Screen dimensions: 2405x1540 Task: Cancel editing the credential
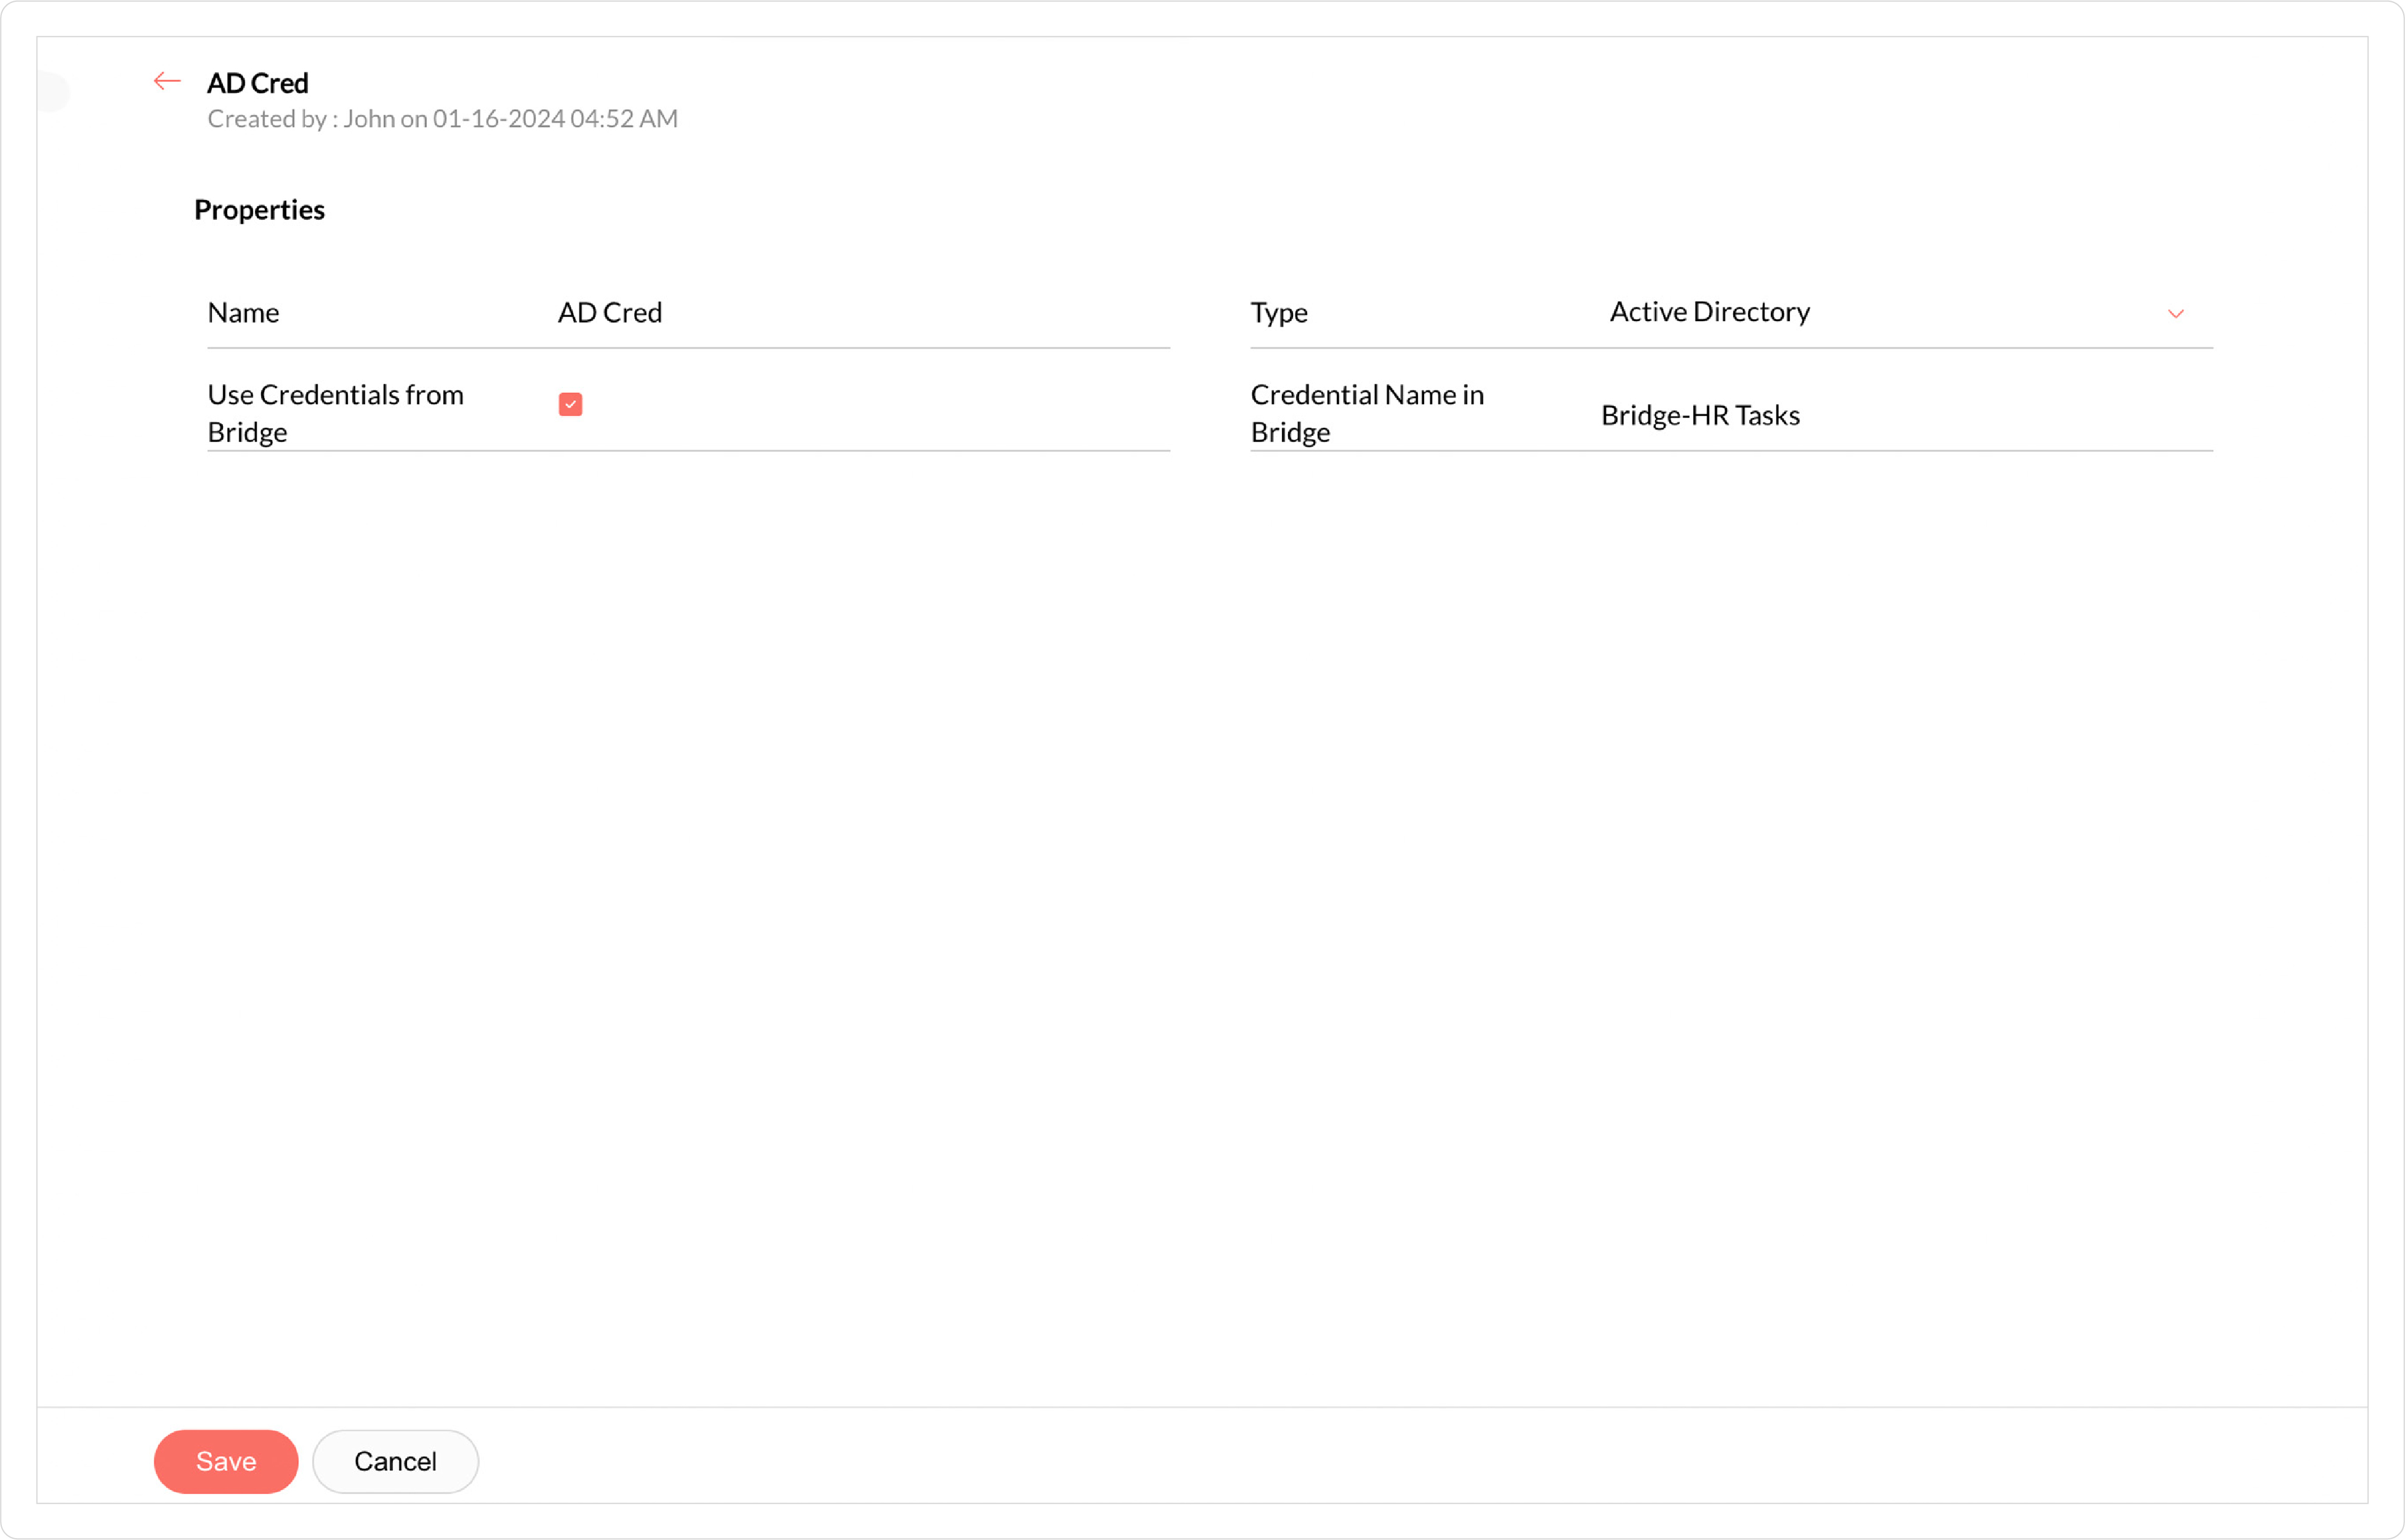coord(395,1461)
